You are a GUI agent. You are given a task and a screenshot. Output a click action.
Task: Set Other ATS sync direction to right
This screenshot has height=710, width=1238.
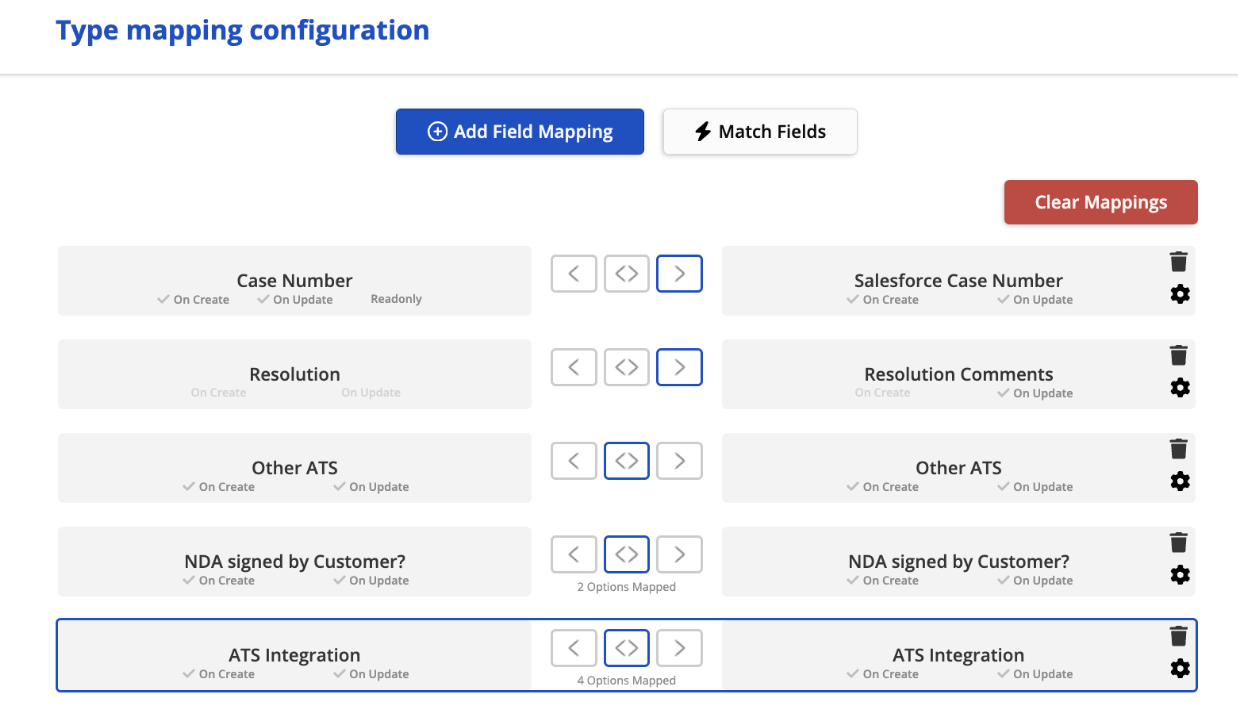click(680, 461)
